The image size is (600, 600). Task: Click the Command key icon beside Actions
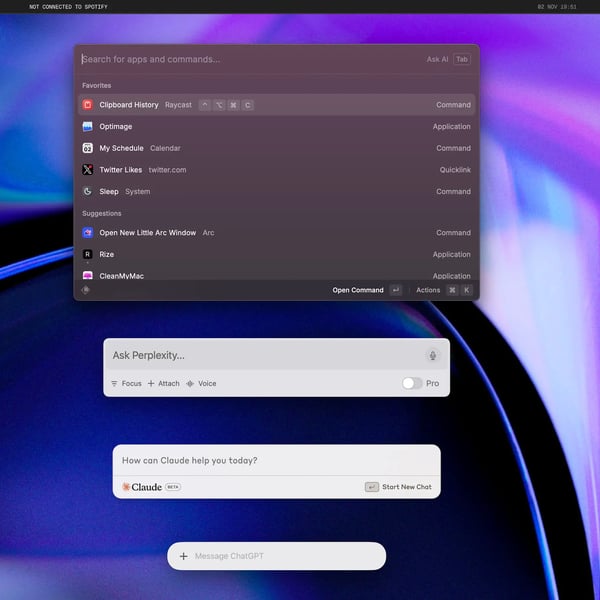coord(452,290)
